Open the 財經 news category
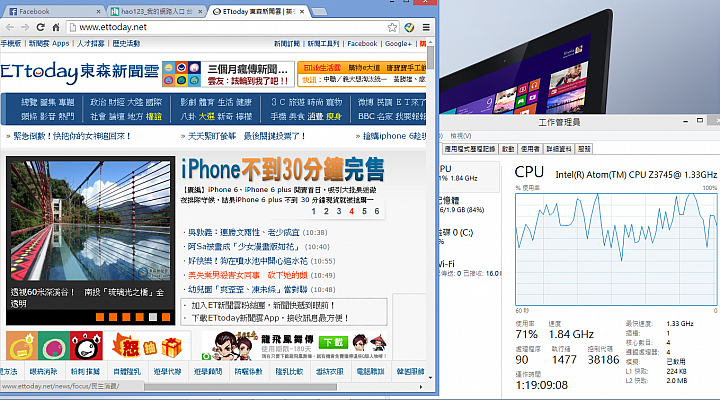The width and height of the screenshot is (720, 400). pyautogui.click(x=117, y=102)
